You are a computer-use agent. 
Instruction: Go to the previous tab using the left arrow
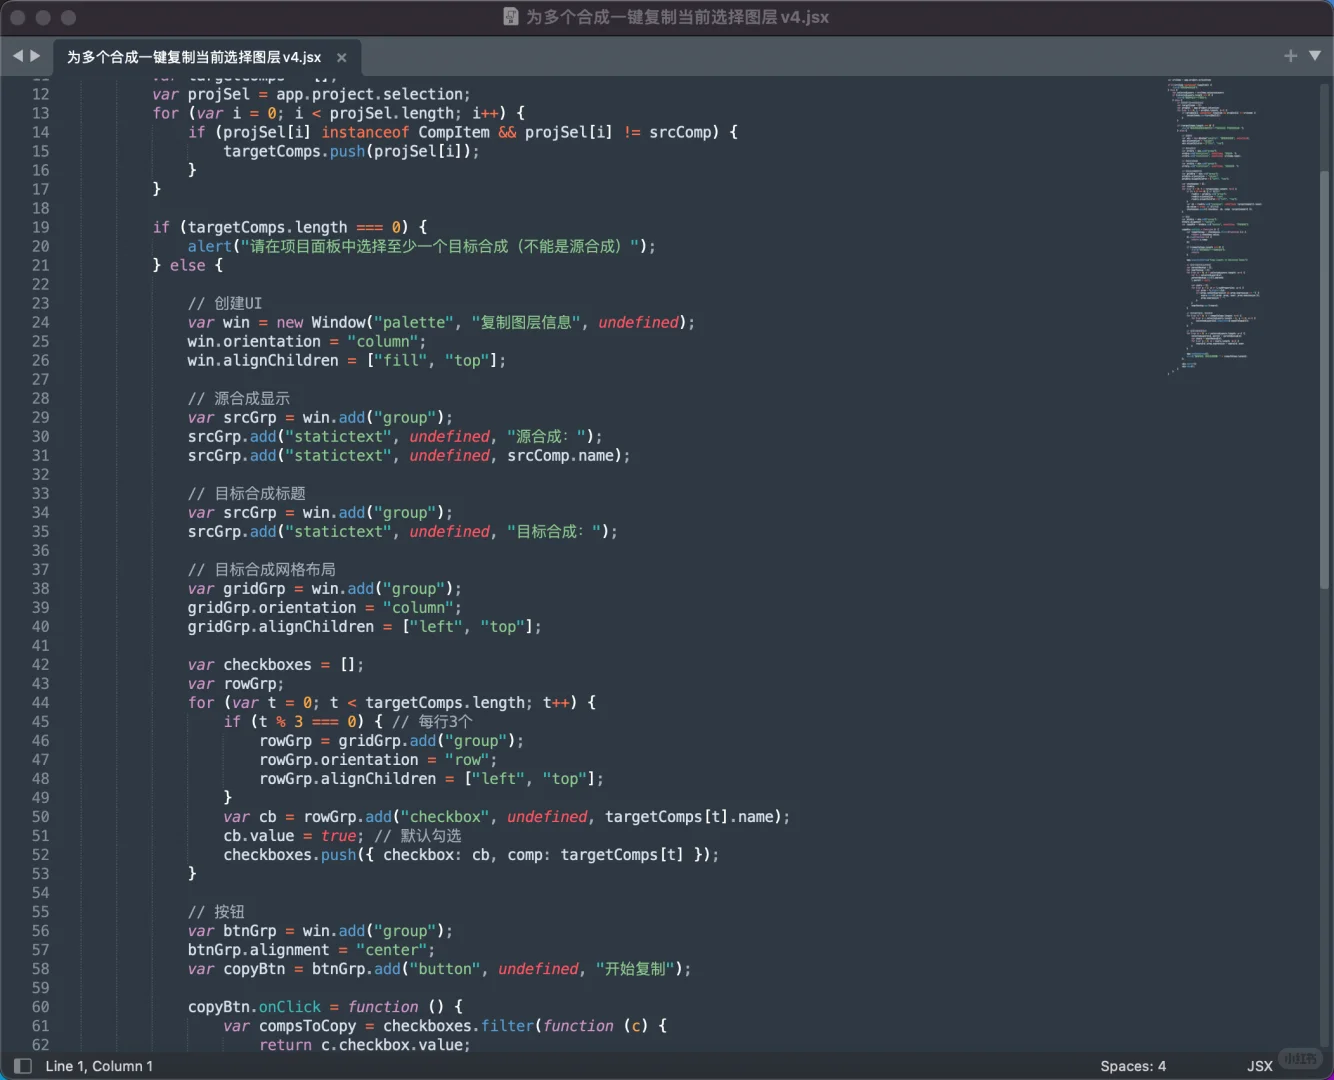click(x=17, y=56)
